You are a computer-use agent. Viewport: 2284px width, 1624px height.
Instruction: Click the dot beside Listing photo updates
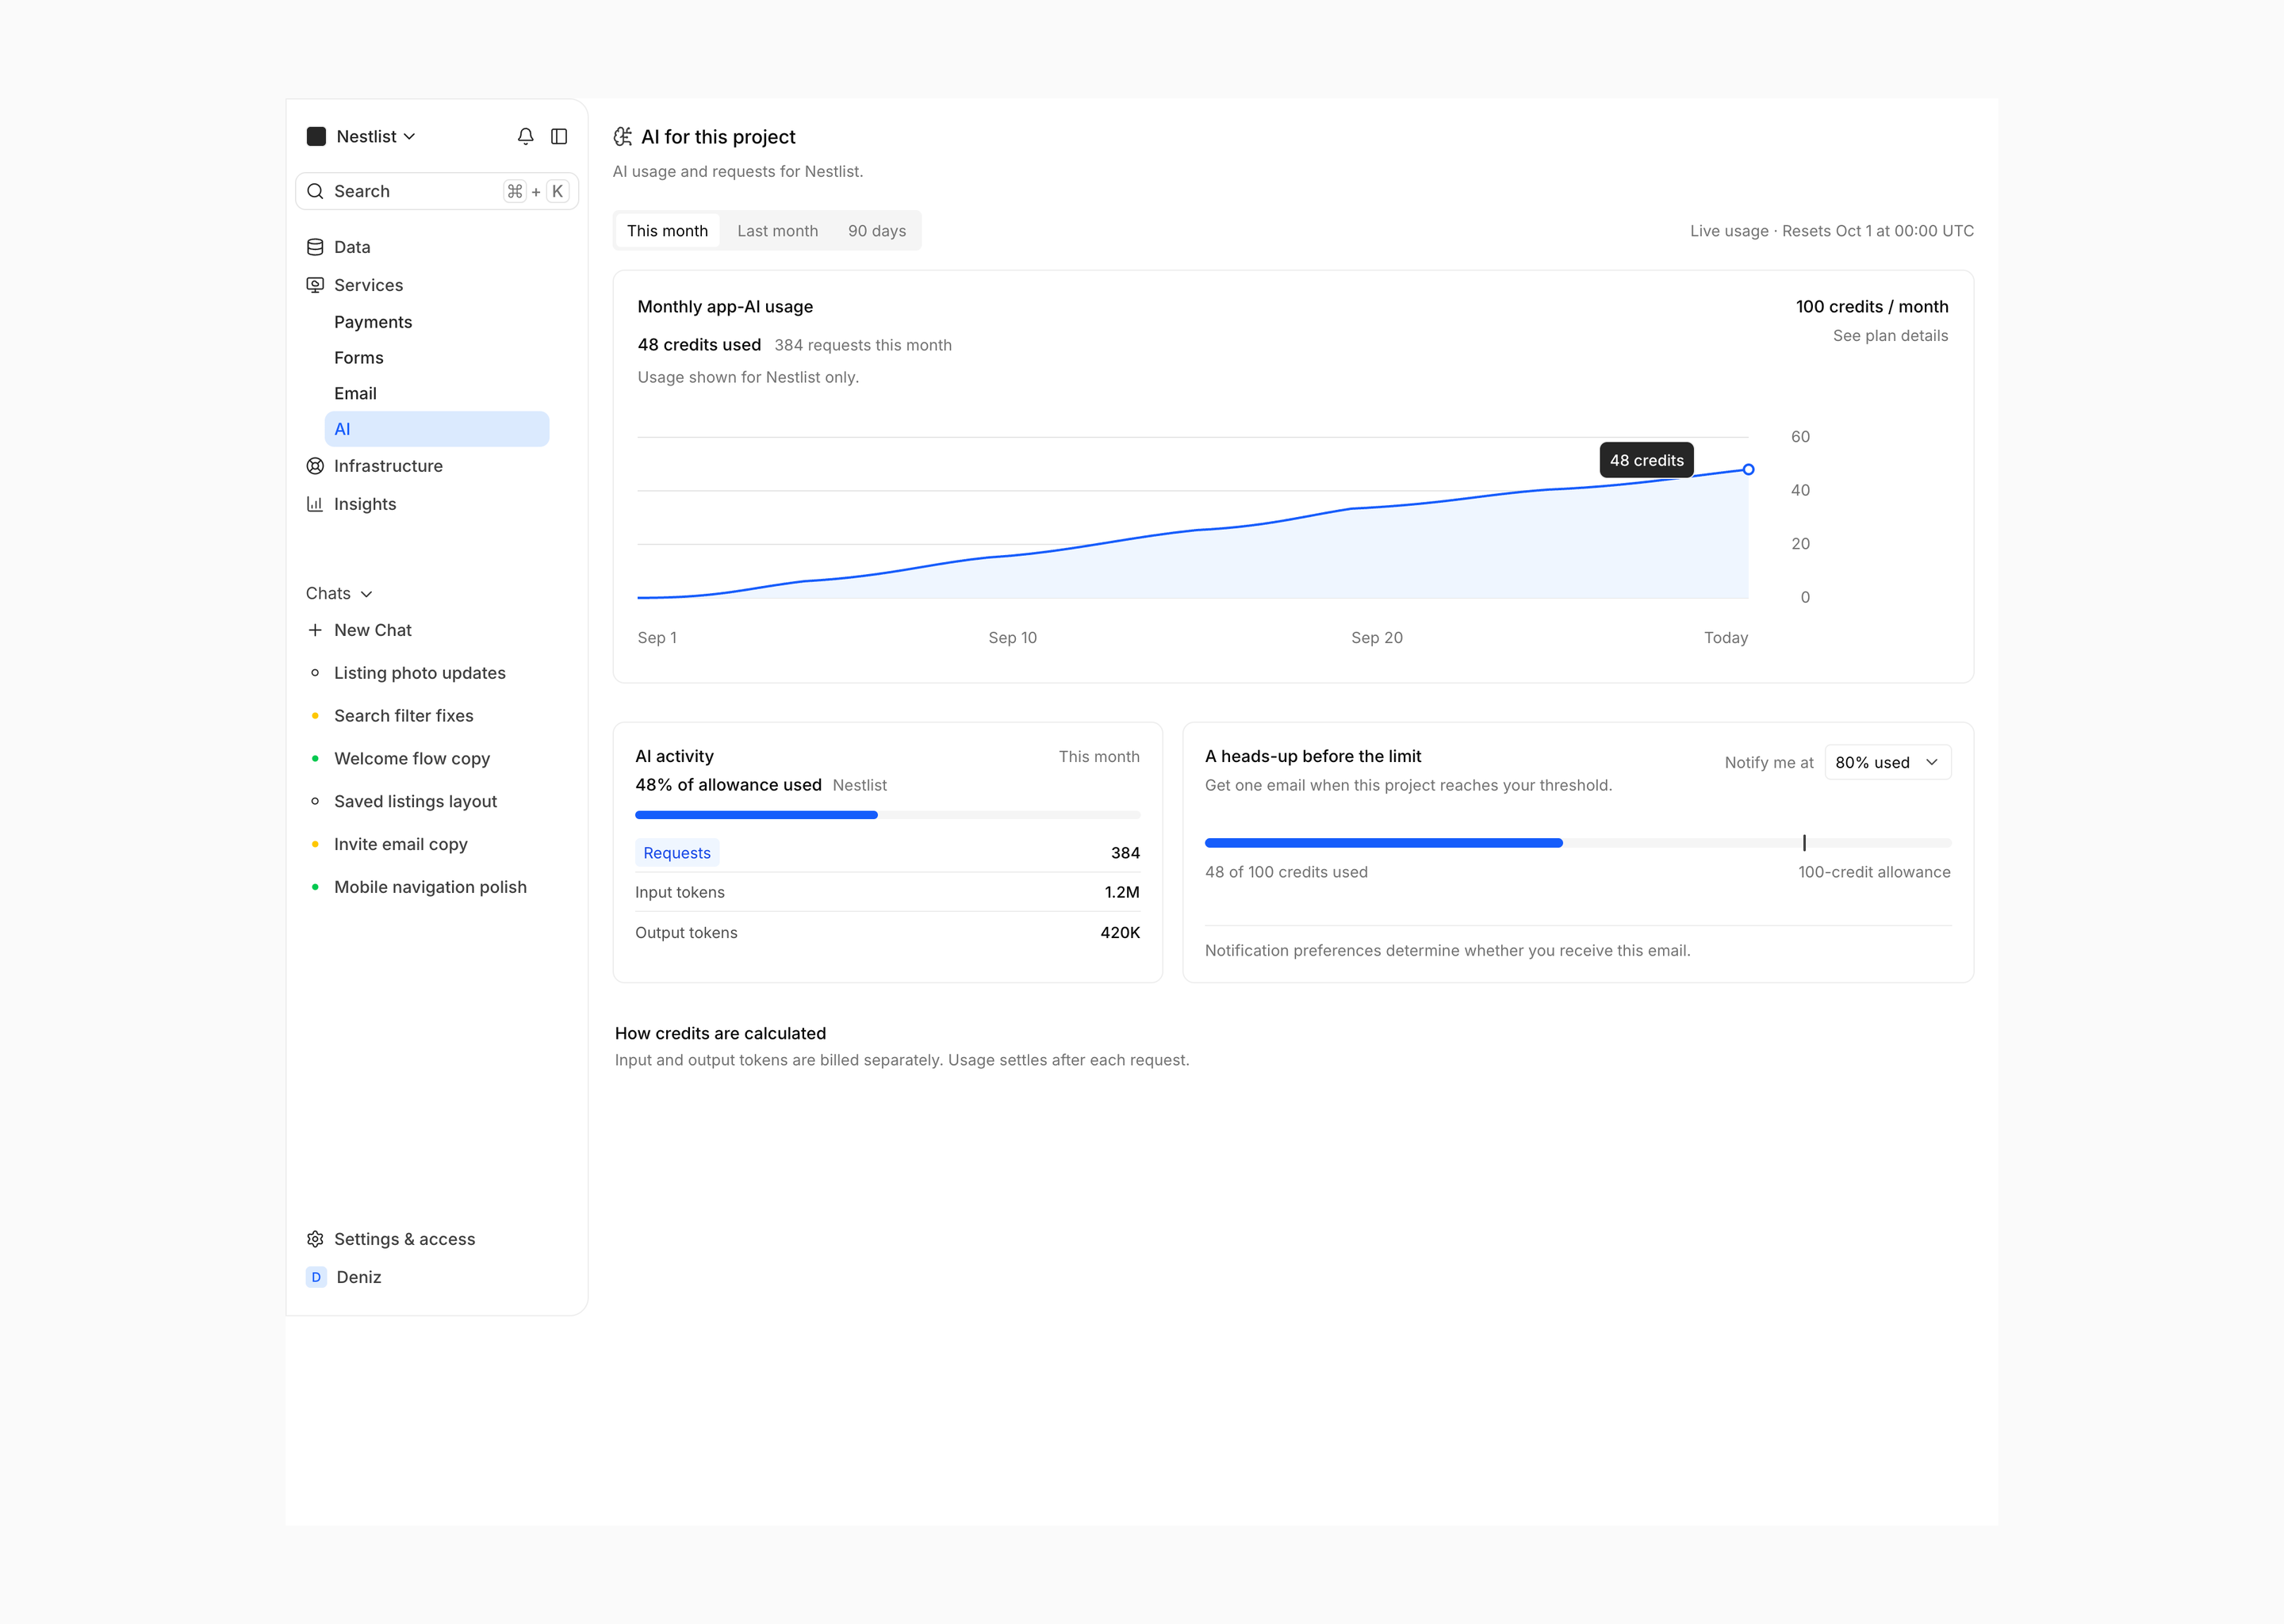click(315, 673)
